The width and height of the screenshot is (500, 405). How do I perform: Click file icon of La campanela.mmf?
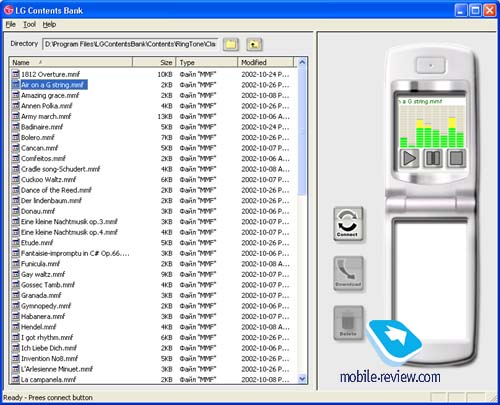[x=16, y=379]
